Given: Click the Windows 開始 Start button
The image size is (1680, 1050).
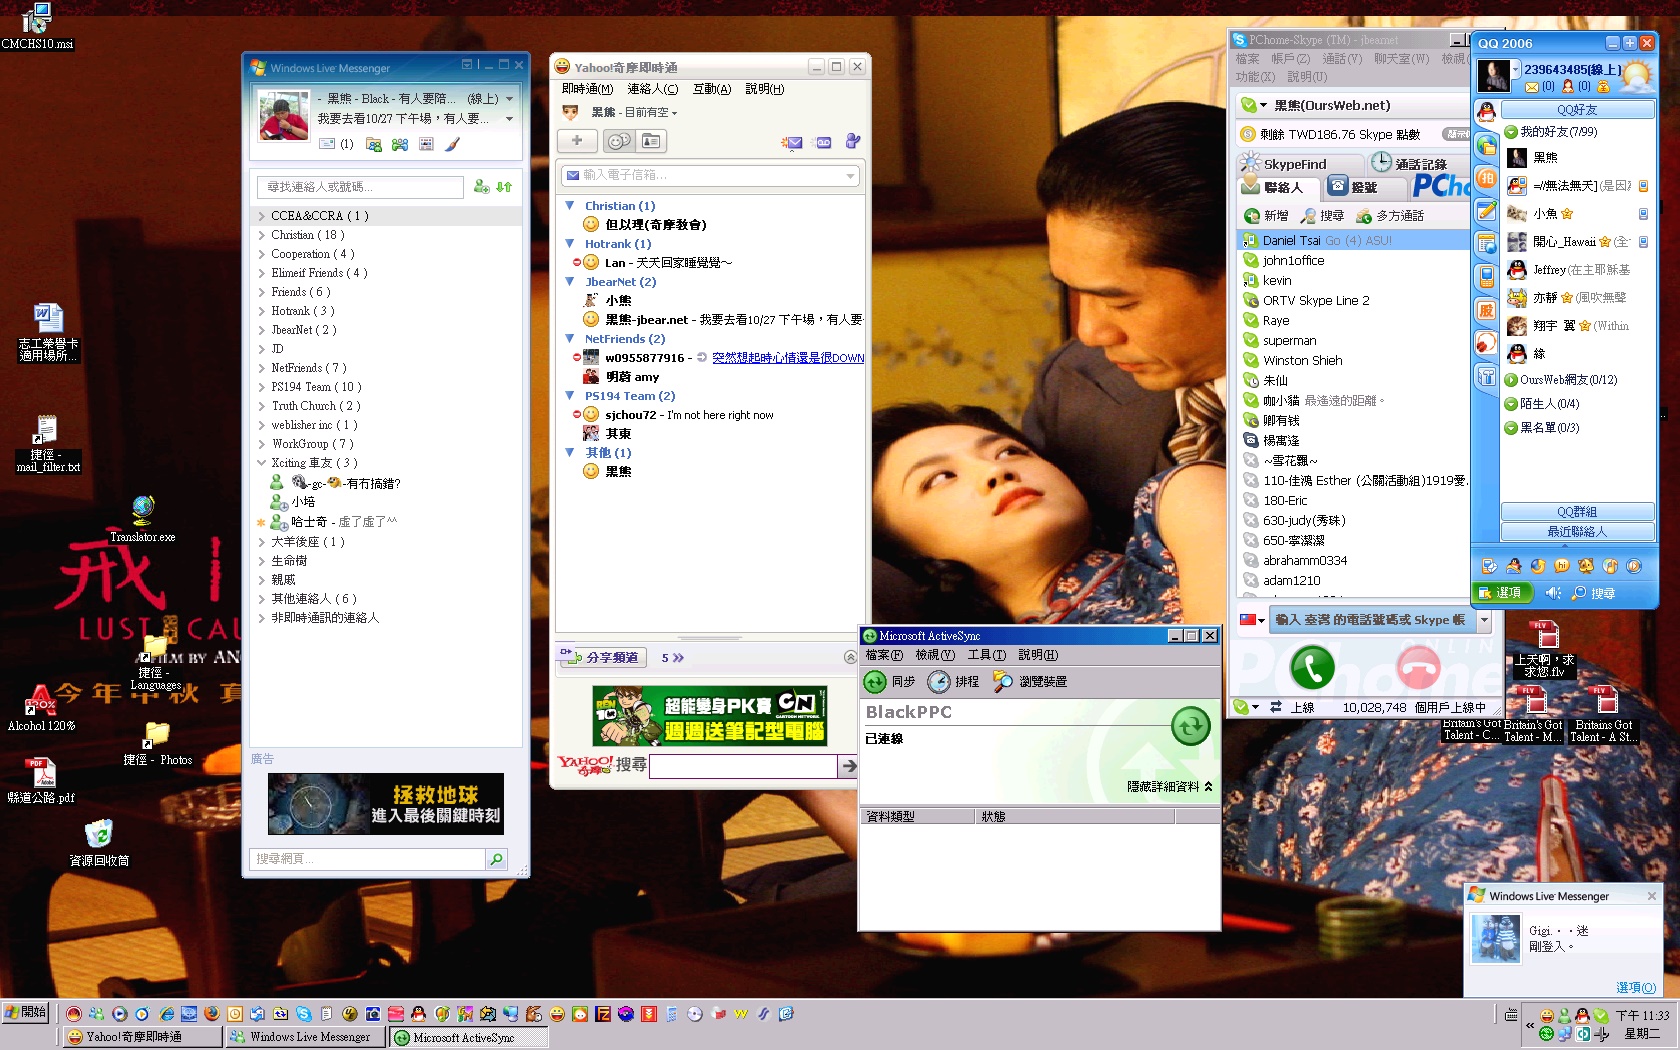Looking at the screenshot, I should [26, 1012].
